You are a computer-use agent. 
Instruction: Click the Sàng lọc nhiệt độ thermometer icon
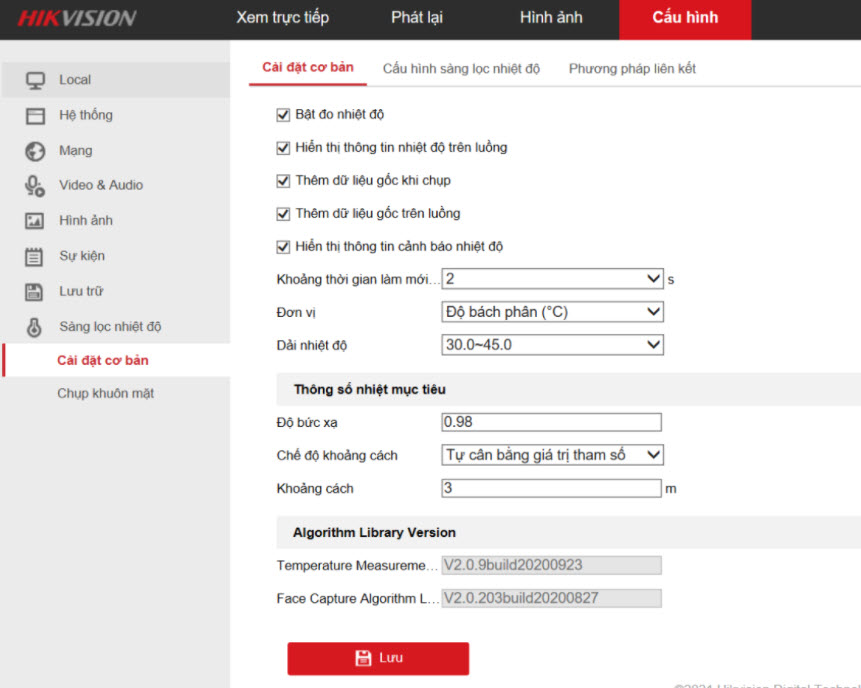[x=35, y=327]
